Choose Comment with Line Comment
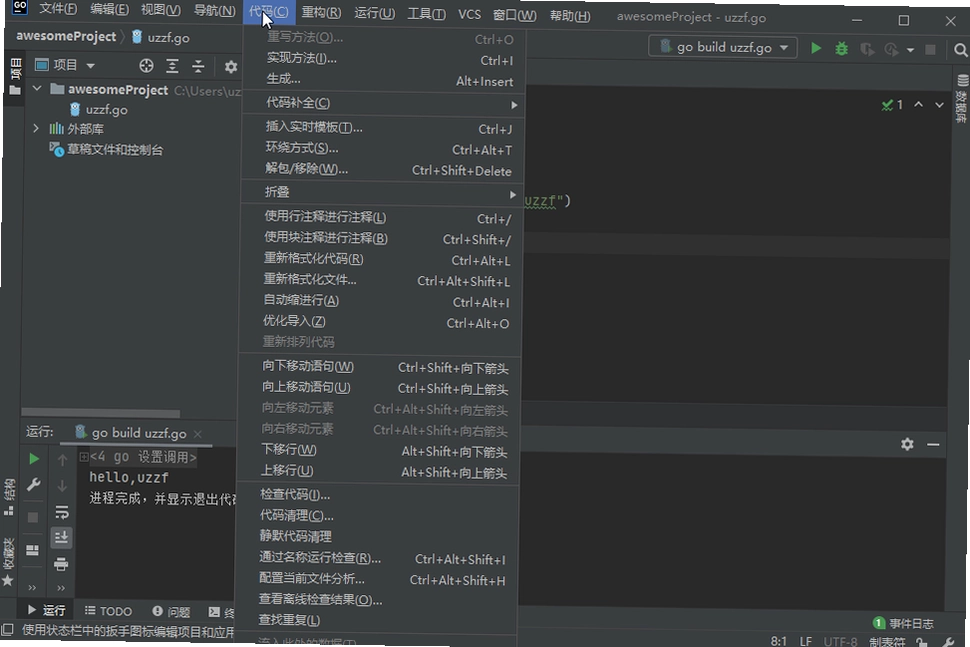 tap(380, 217)
